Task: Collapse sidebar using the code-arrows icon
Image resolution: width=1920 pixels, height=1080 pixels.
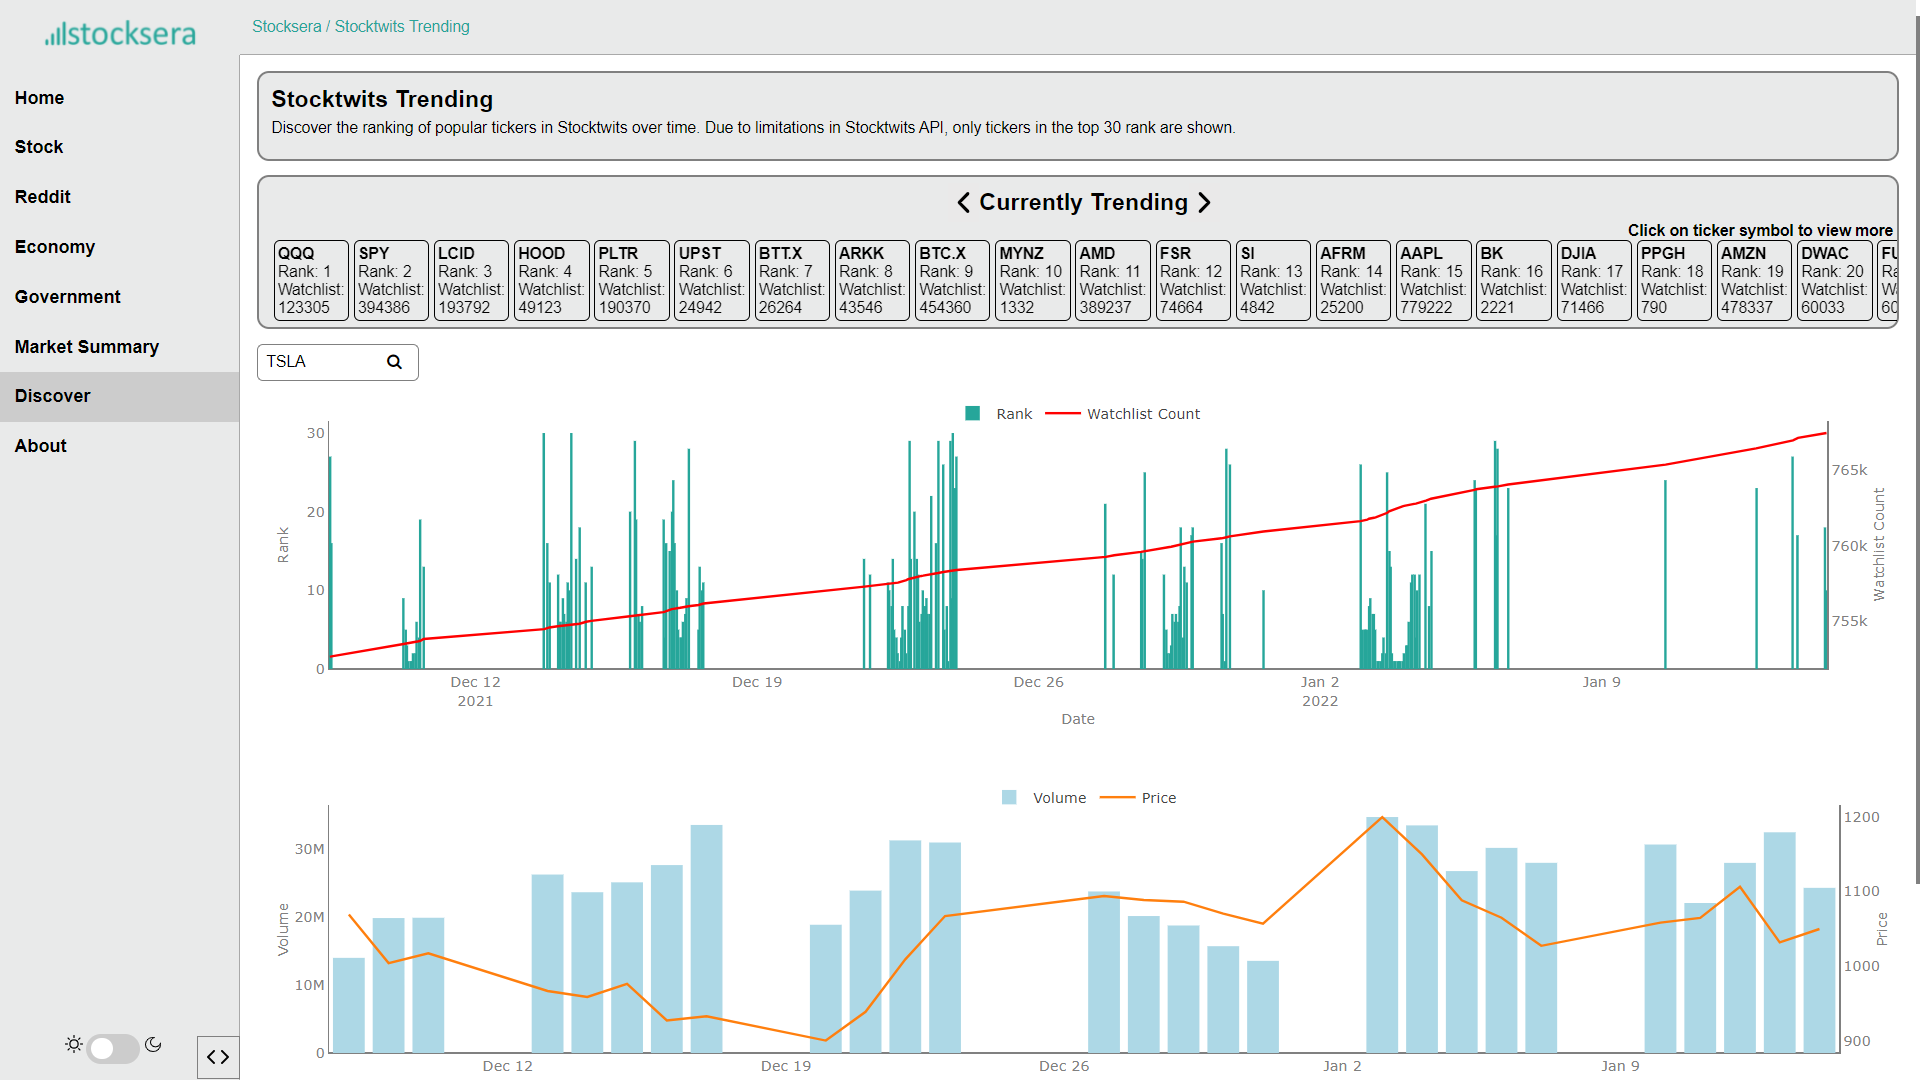Action: pos(218,1057)
